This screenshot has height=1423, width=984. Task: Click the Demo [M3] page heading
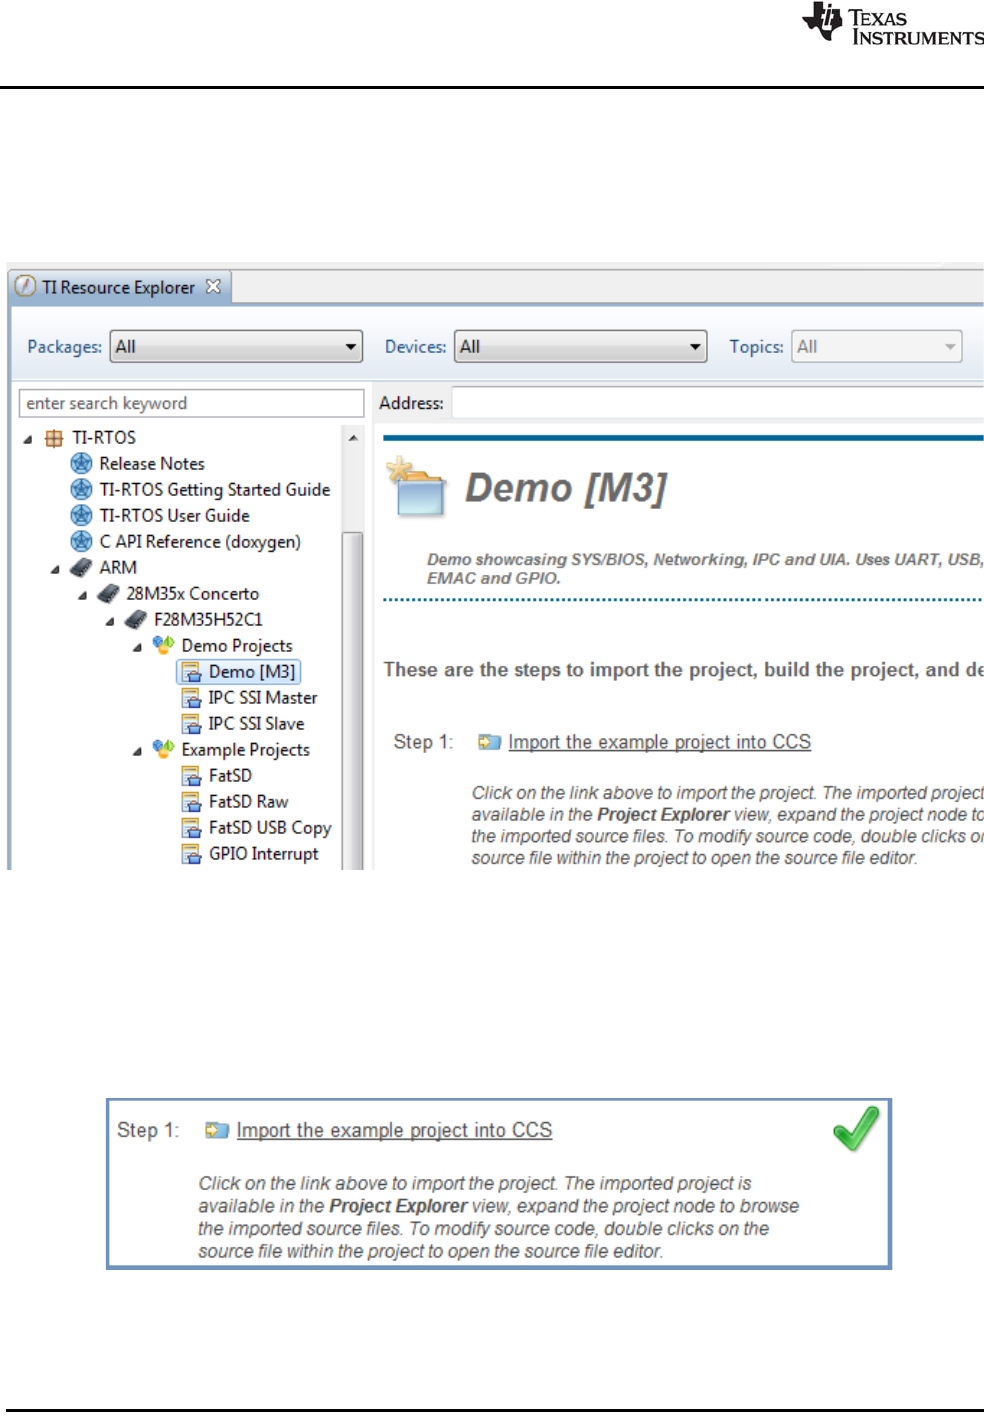click(x=566, y=488)
